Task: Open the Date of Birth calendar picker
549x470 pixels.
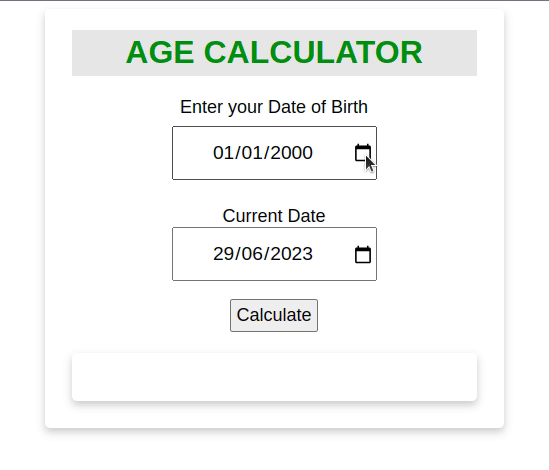Action: click(x=363, y=153)
